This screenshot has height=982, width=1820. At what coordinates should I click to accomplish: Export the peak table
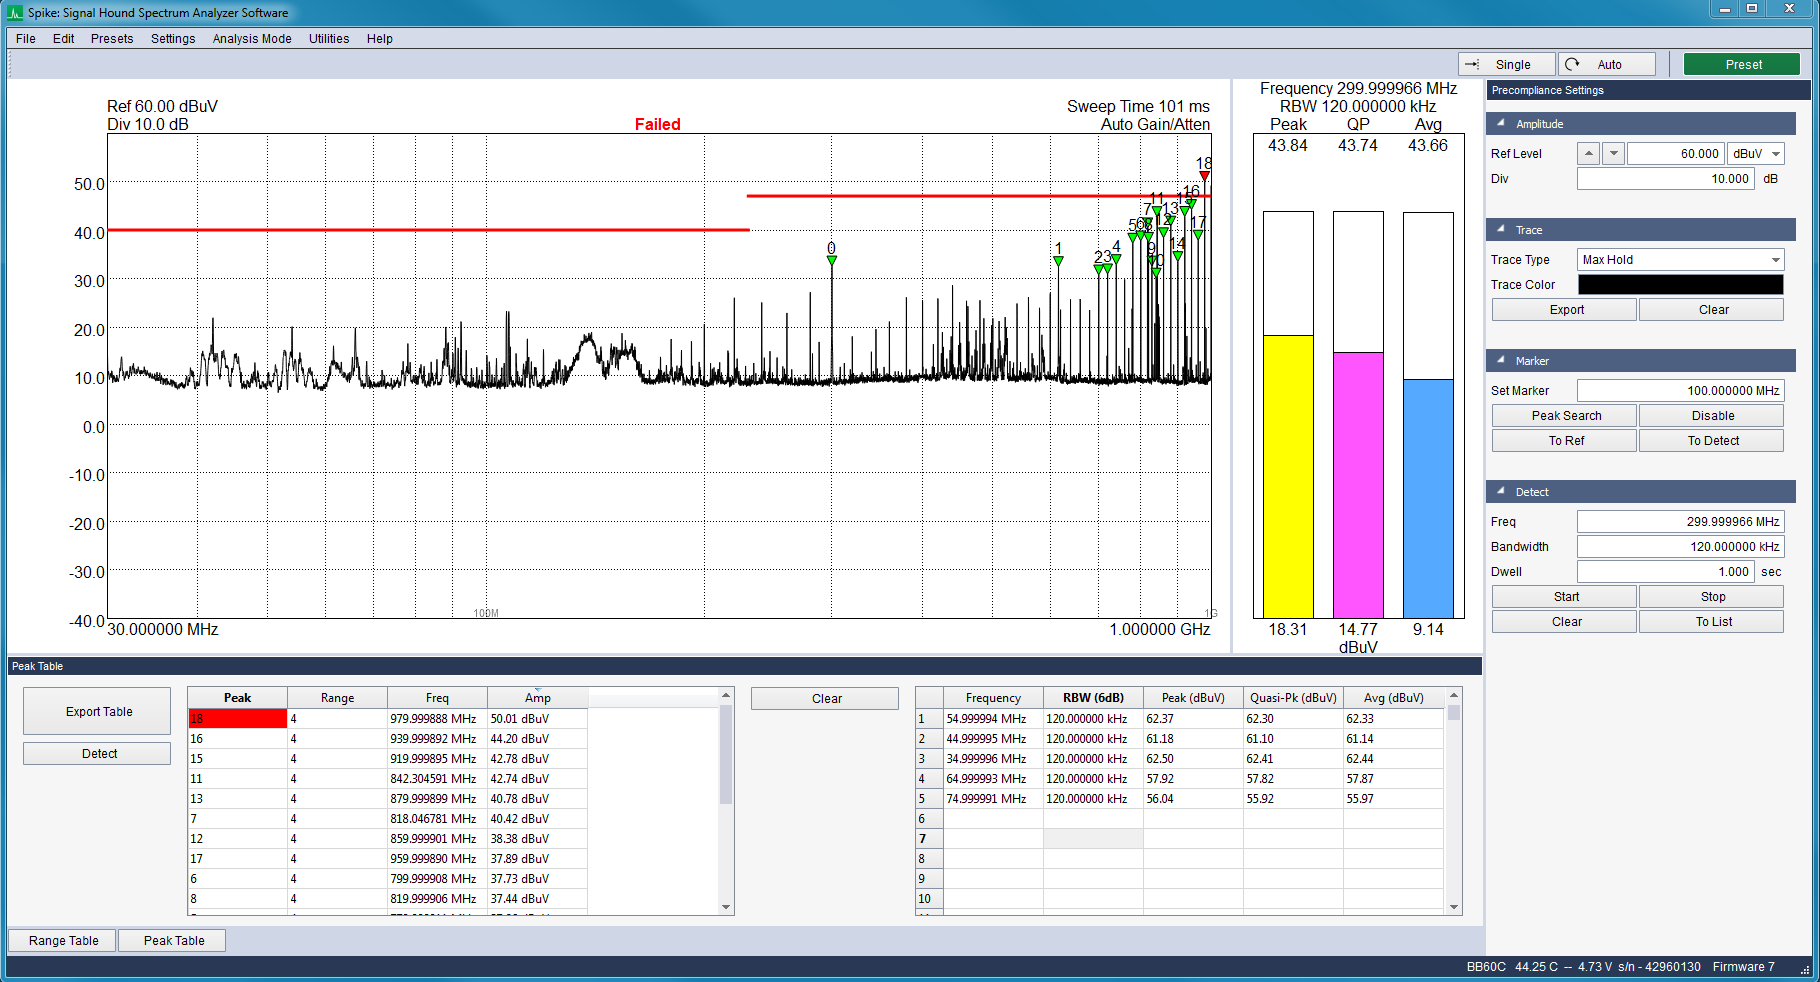tap(96, 711)
